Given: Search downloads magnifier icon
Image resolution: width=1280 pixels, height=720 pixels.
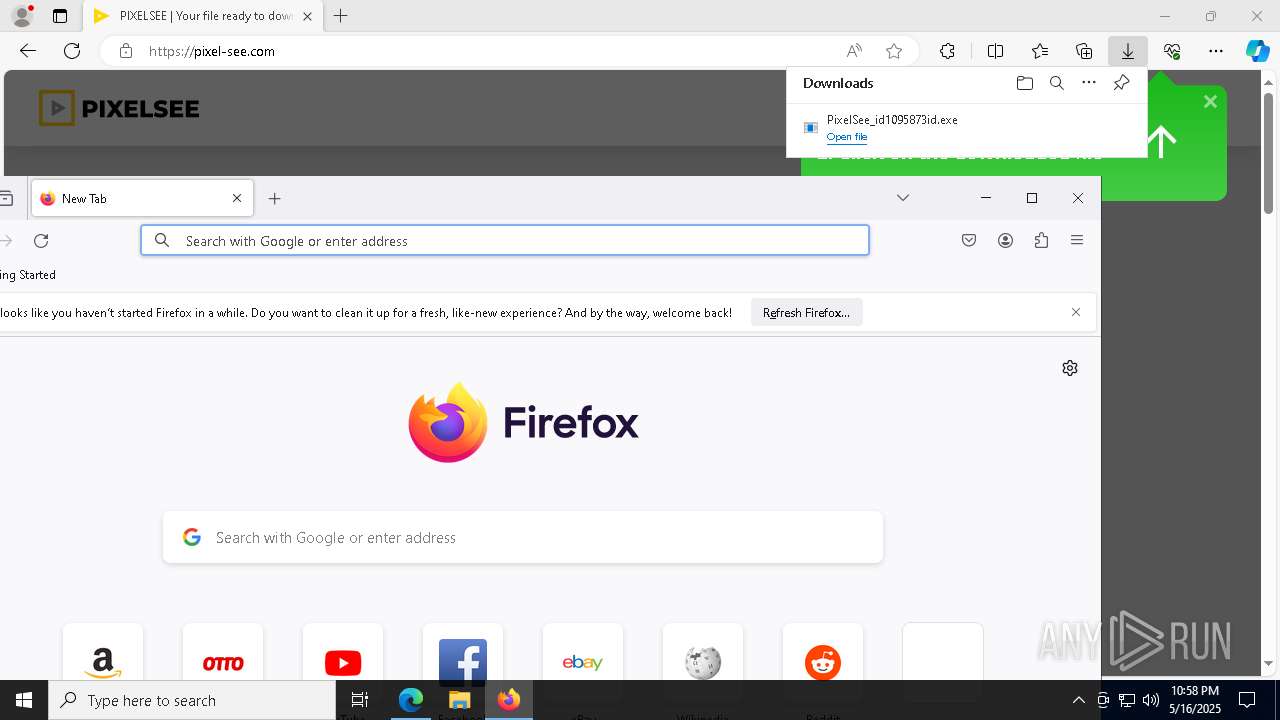Looking at the screenshot, I should [1056, 83].
